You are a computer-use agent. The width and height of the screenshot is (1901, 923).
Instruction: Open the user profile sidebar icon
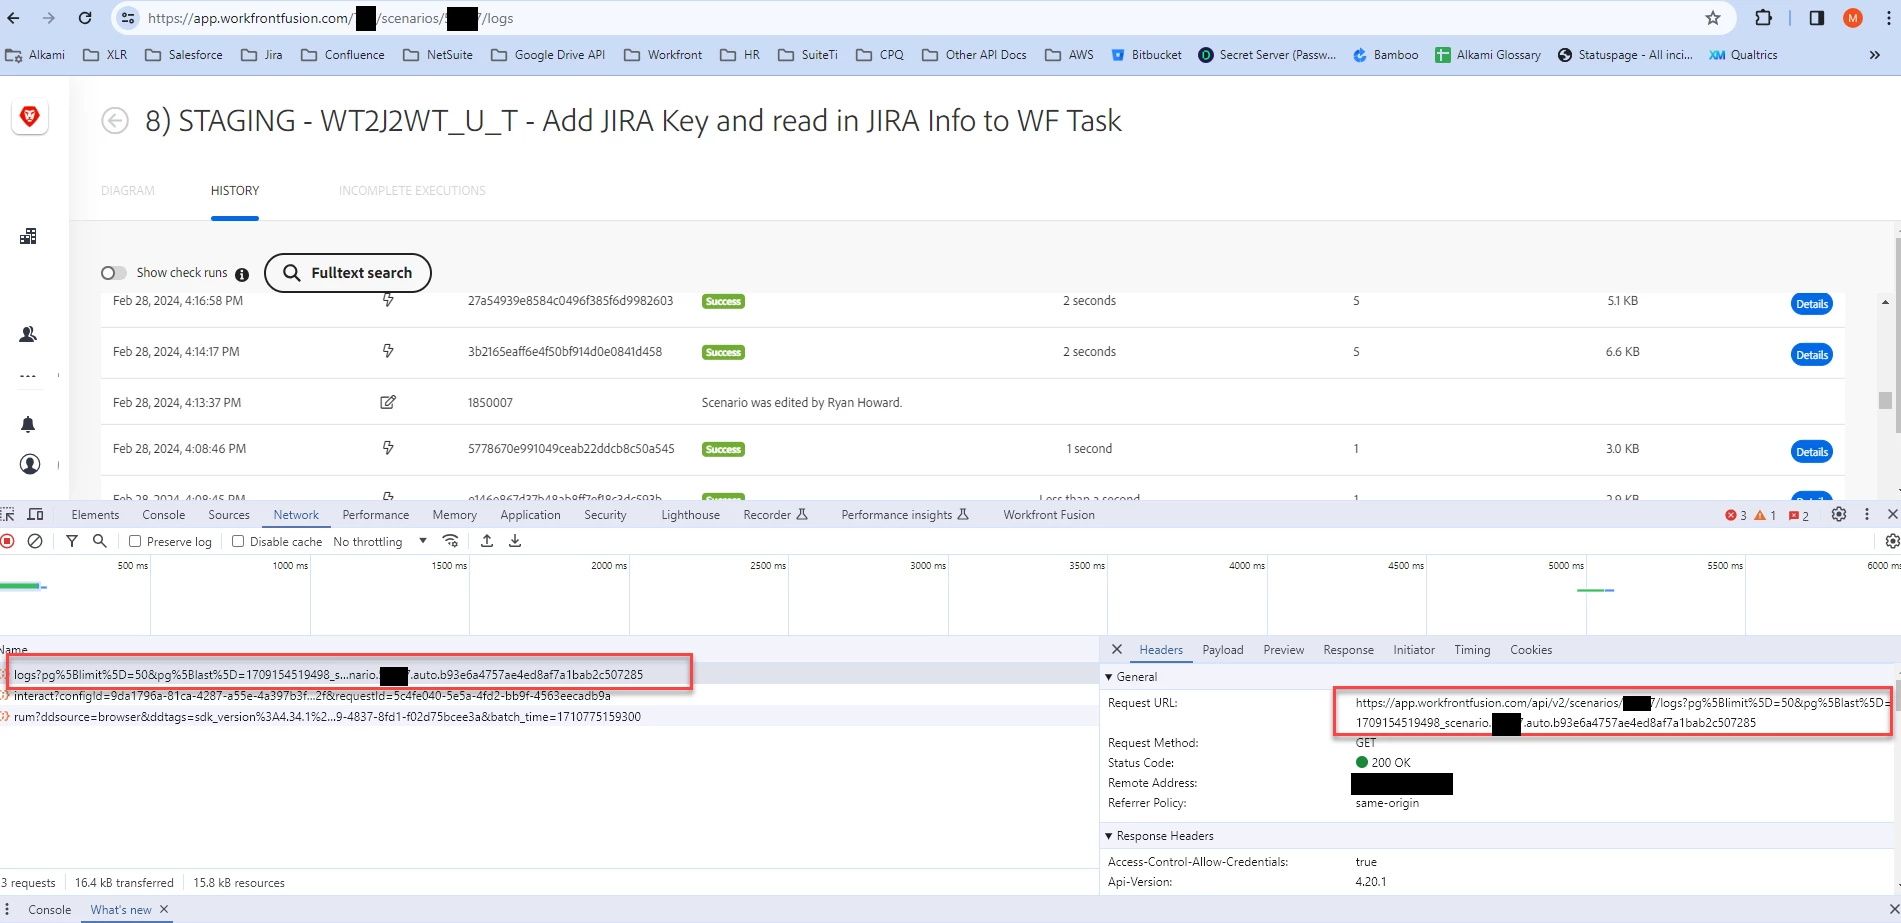pos(30,464)
